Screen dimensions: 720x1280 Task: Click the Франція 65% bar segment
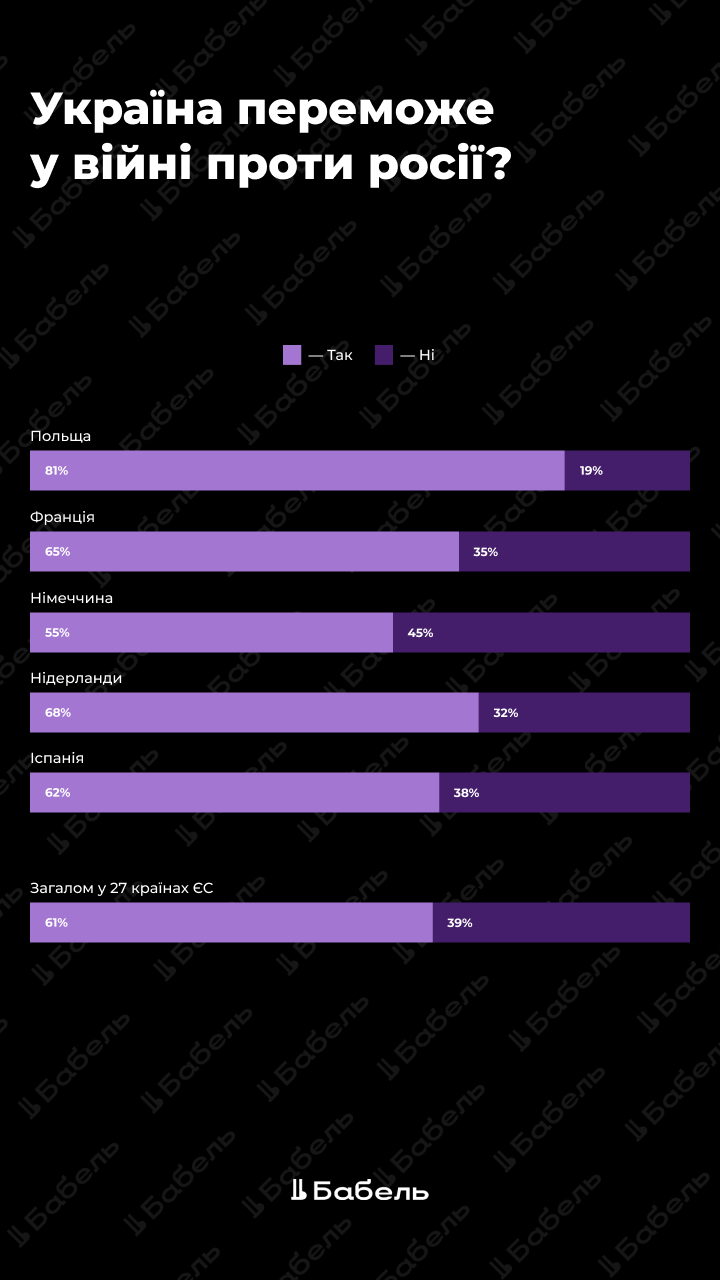[244, 551]
